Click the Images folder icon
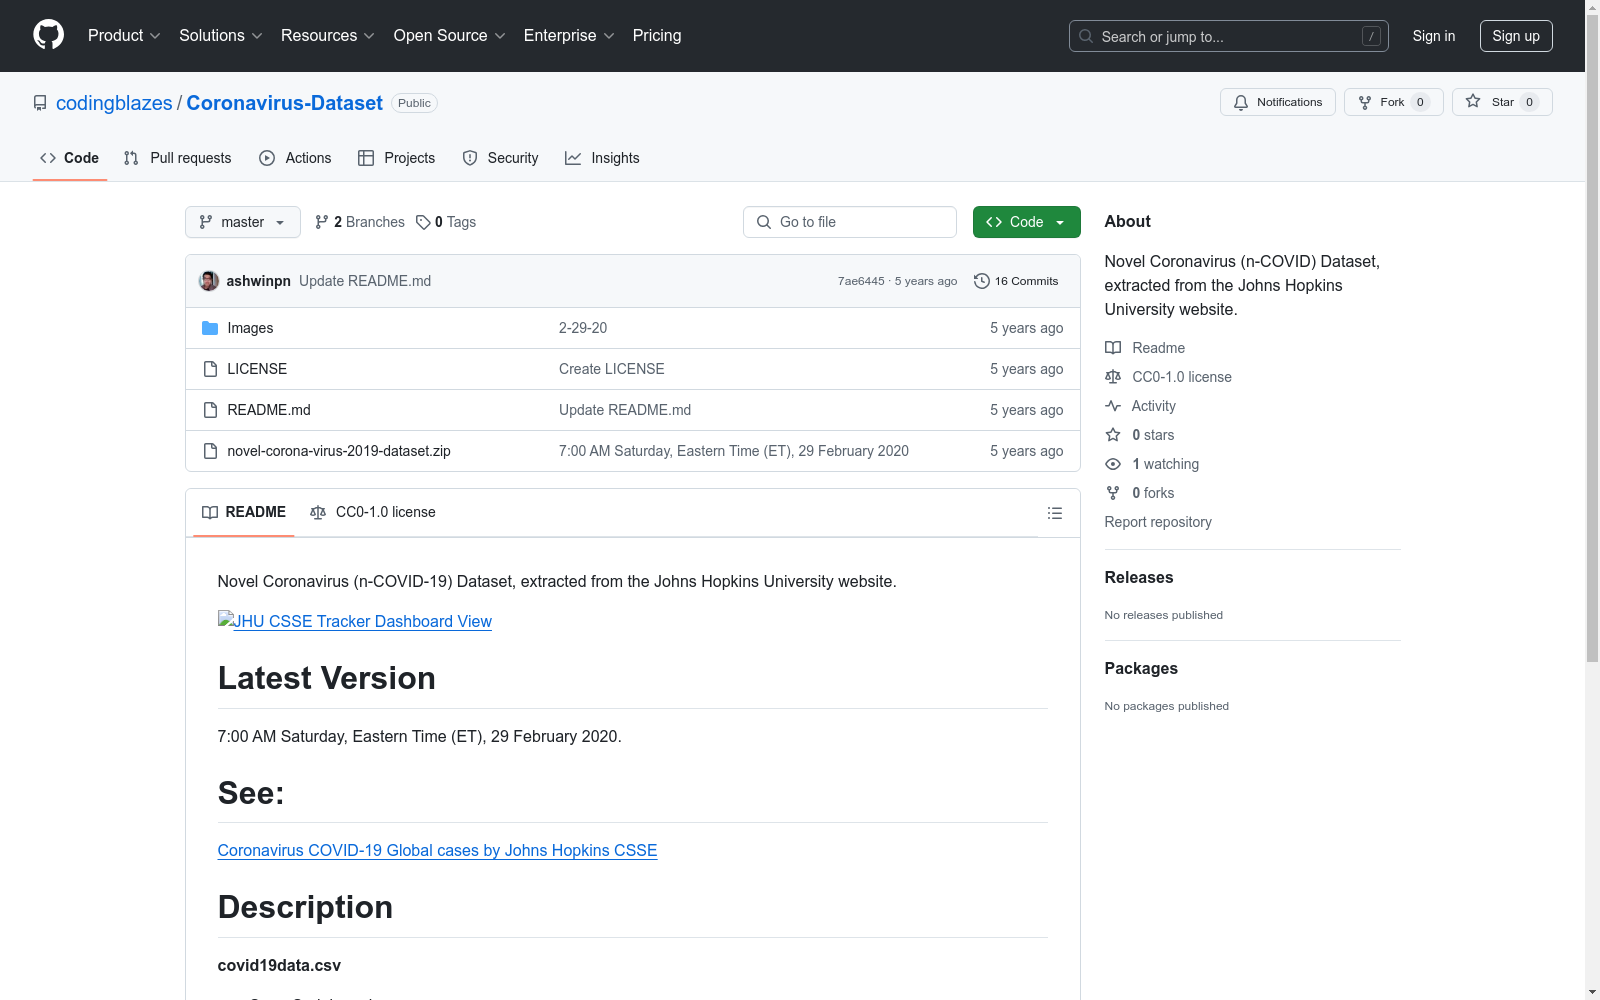1600x1000 pixels. pos(210,328)
